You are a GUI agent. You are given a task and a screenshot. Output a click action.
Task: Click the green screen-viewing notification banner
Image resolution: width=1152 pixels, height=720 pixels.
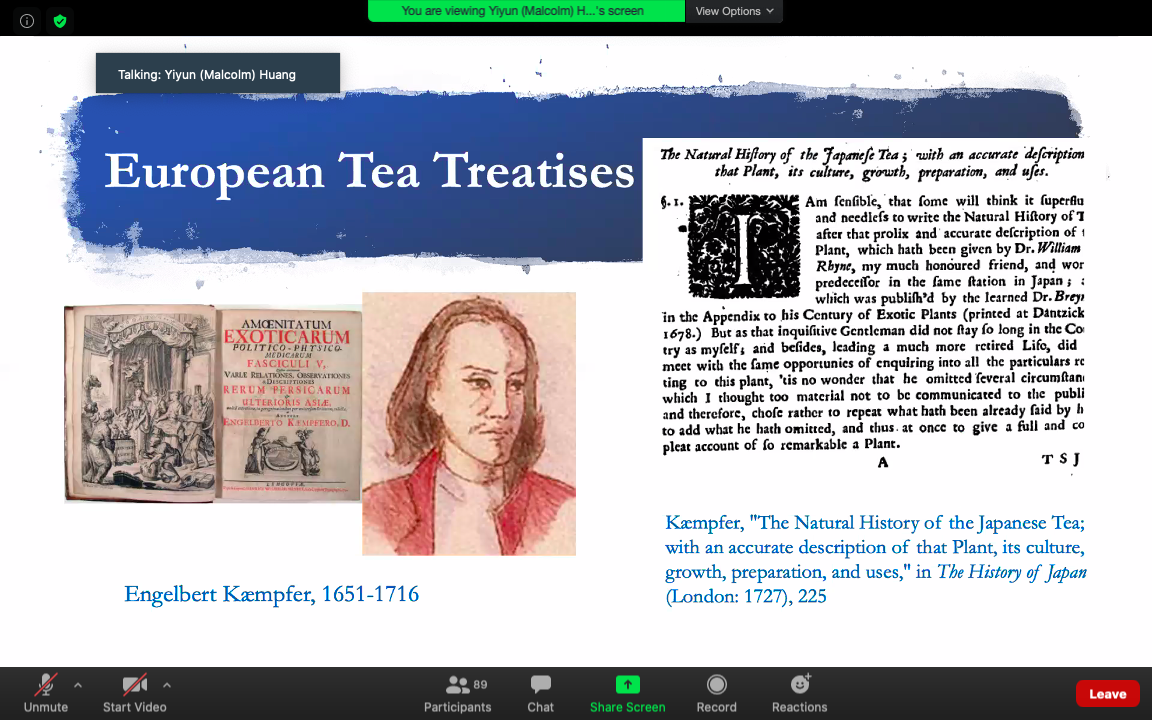526,11
